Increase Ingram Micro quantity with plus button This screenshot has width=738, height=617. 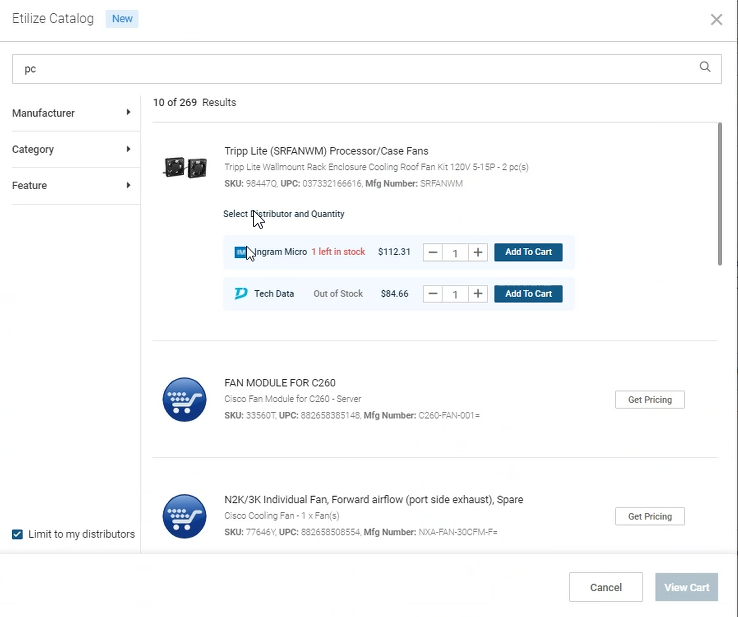(x=478, y=252)
